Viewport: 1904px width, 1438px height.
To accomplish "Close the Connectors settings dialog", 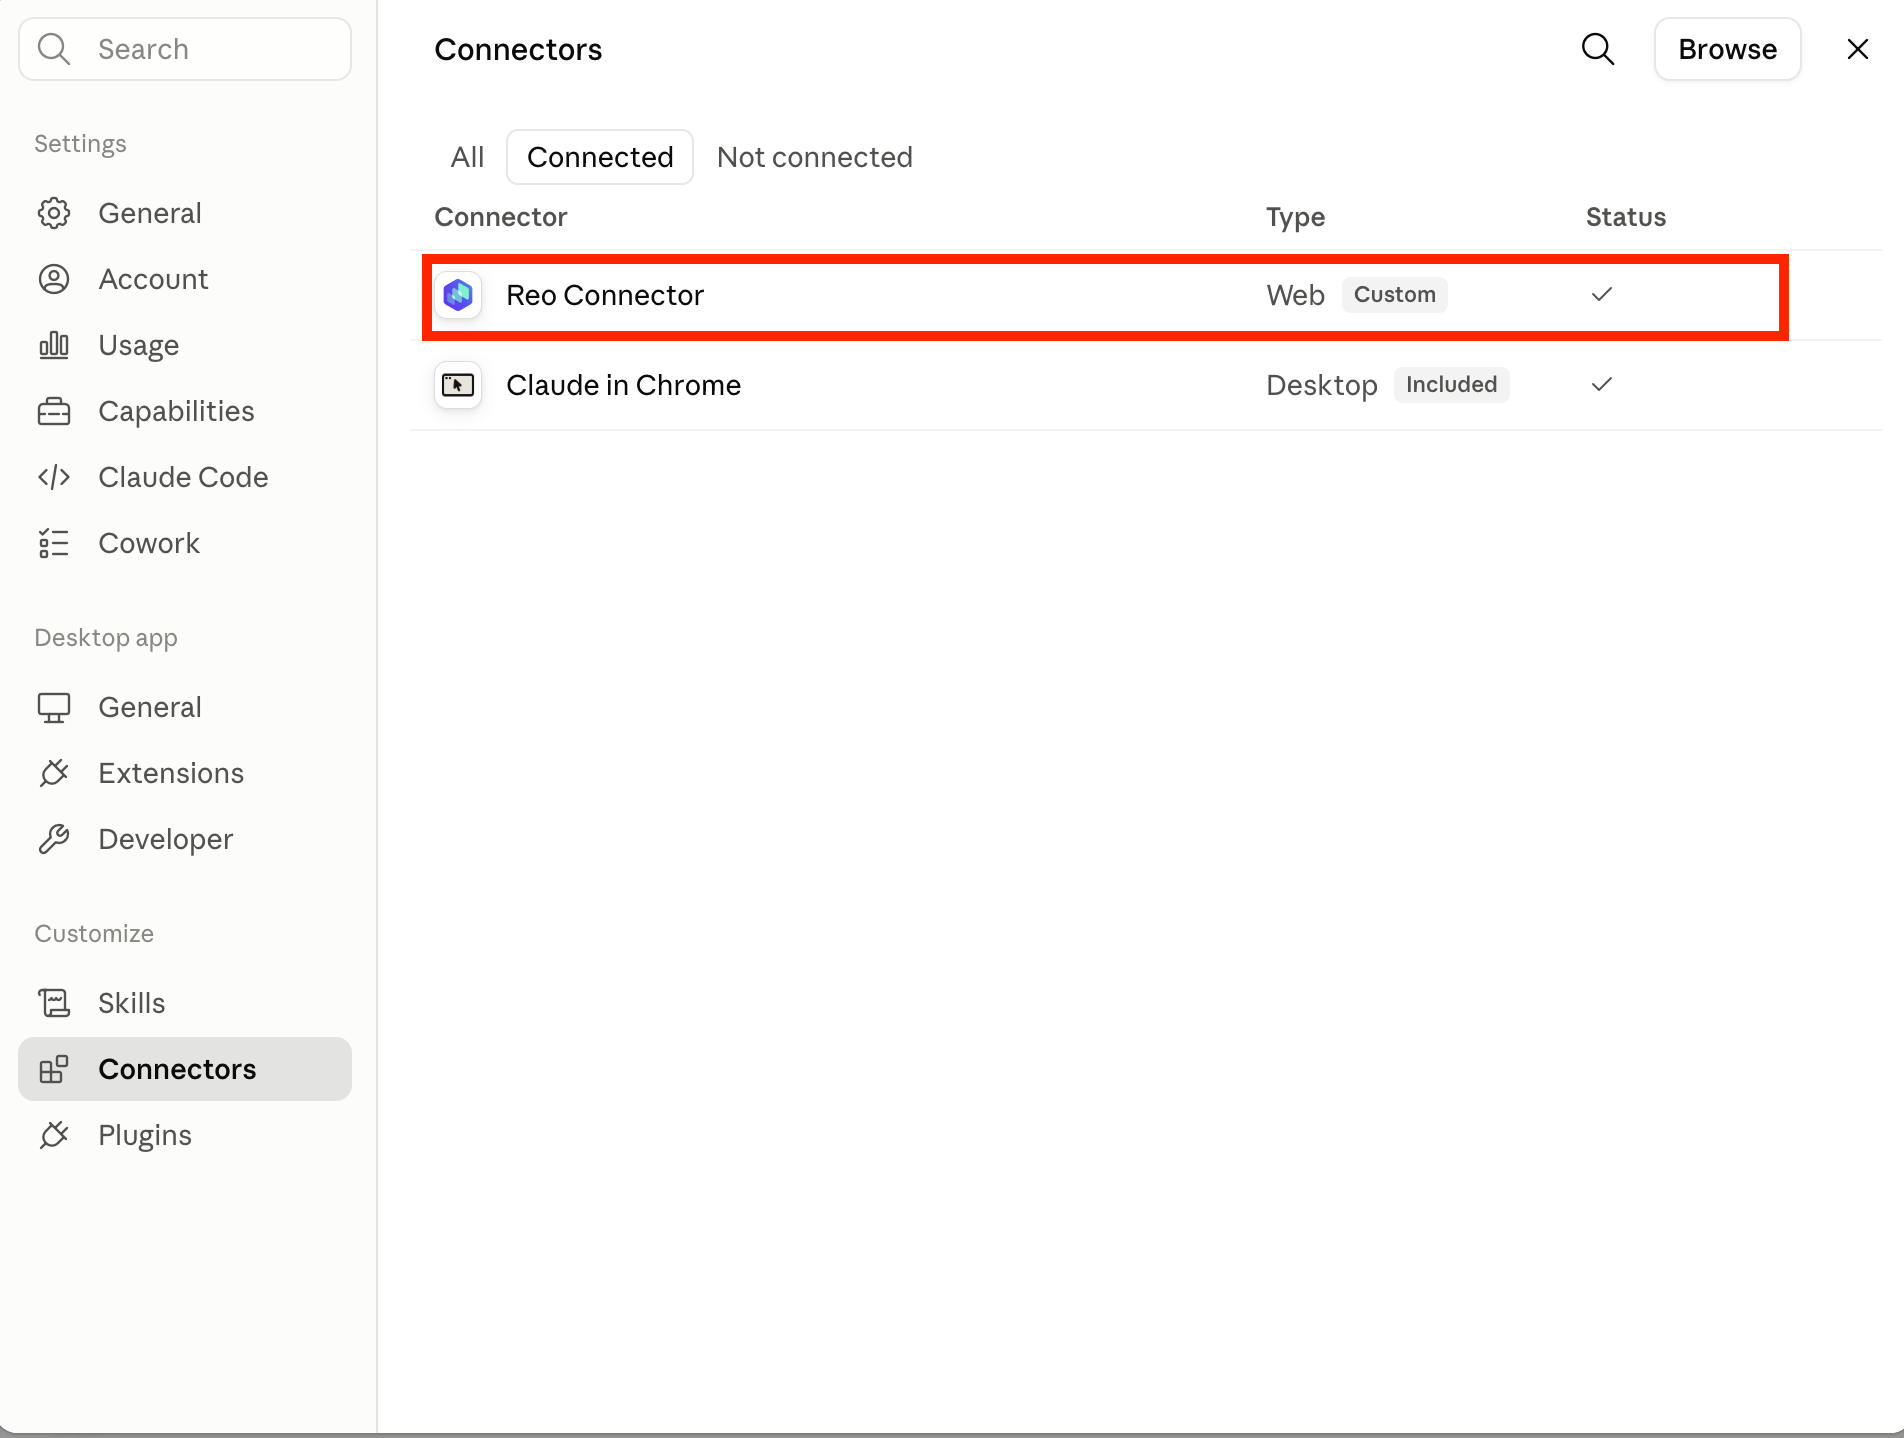I will [1858, 49].
